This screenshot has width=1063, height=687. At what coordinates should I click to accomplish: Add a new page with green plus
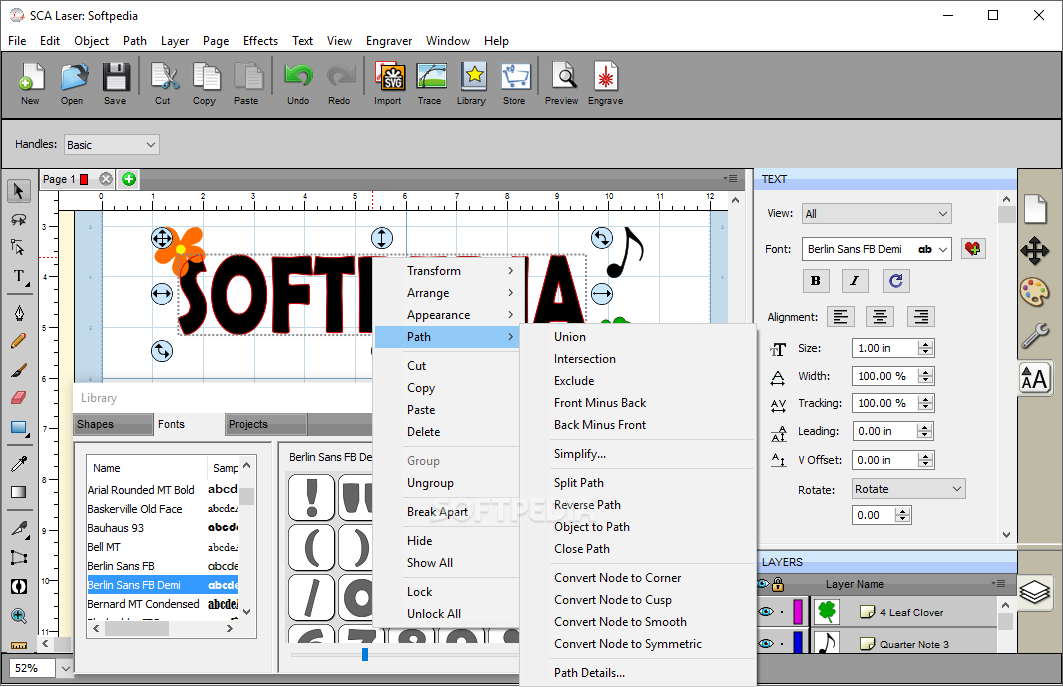point(129,179)
